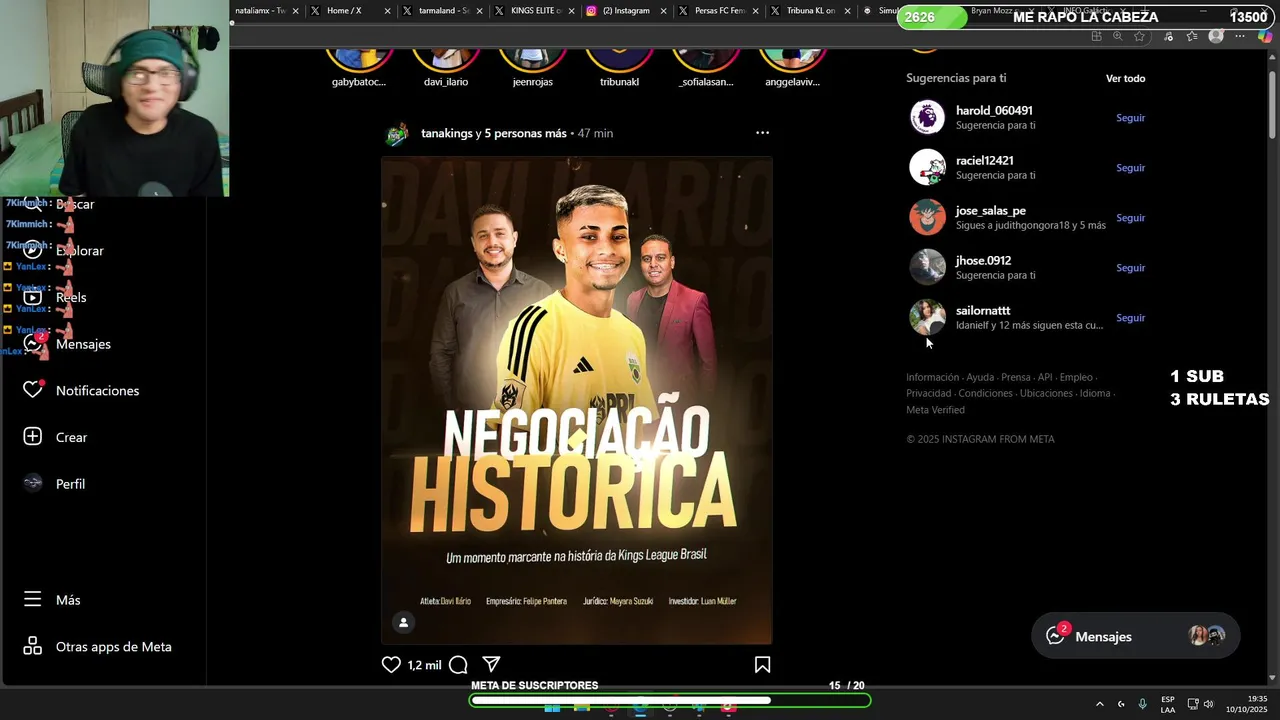Click the tanakings username on post
1280x720 pixels.
click(446, 133)
